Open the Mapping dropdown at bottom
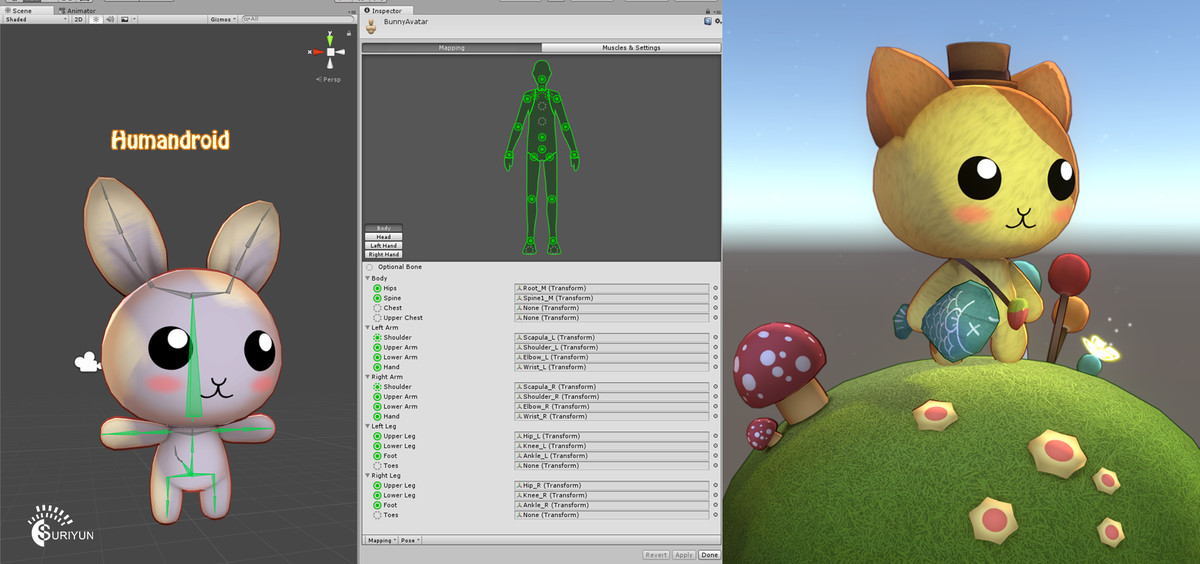The image size is (1200, 564). (x=380, y=540)
